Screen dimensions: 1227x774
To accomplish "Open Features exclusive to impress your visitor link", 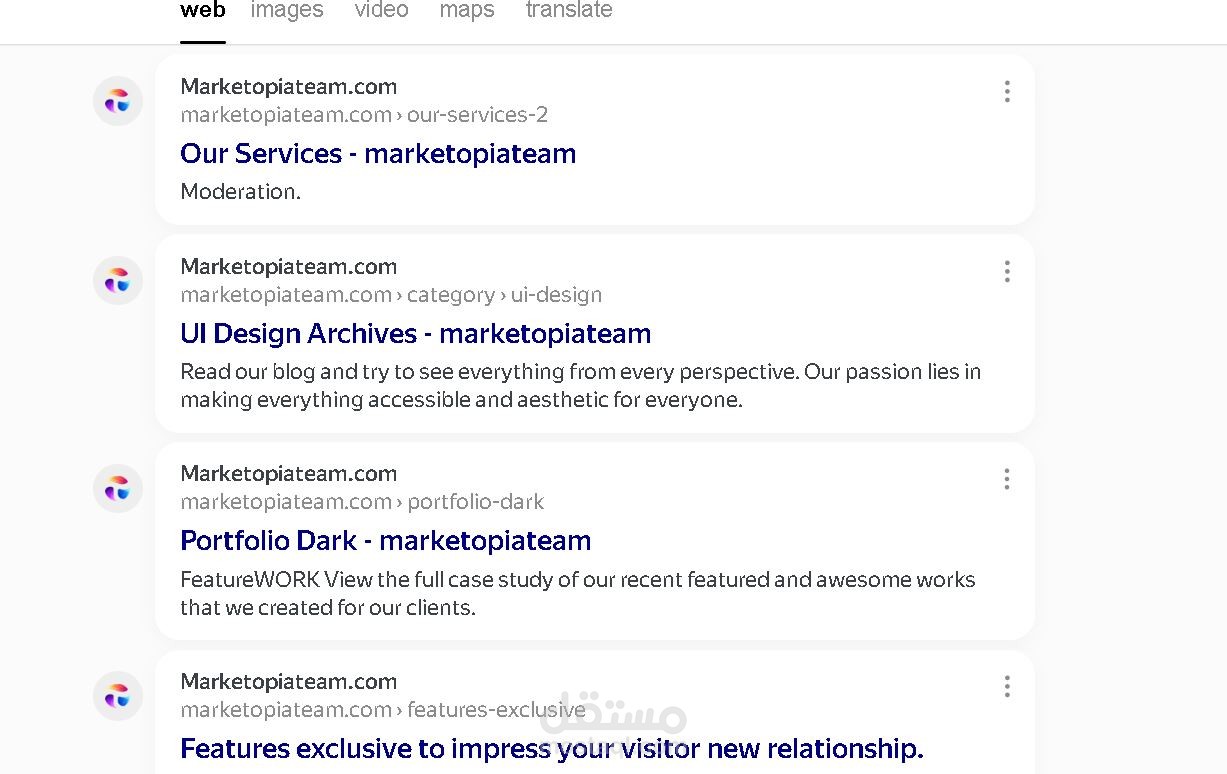I will (551, 748).
